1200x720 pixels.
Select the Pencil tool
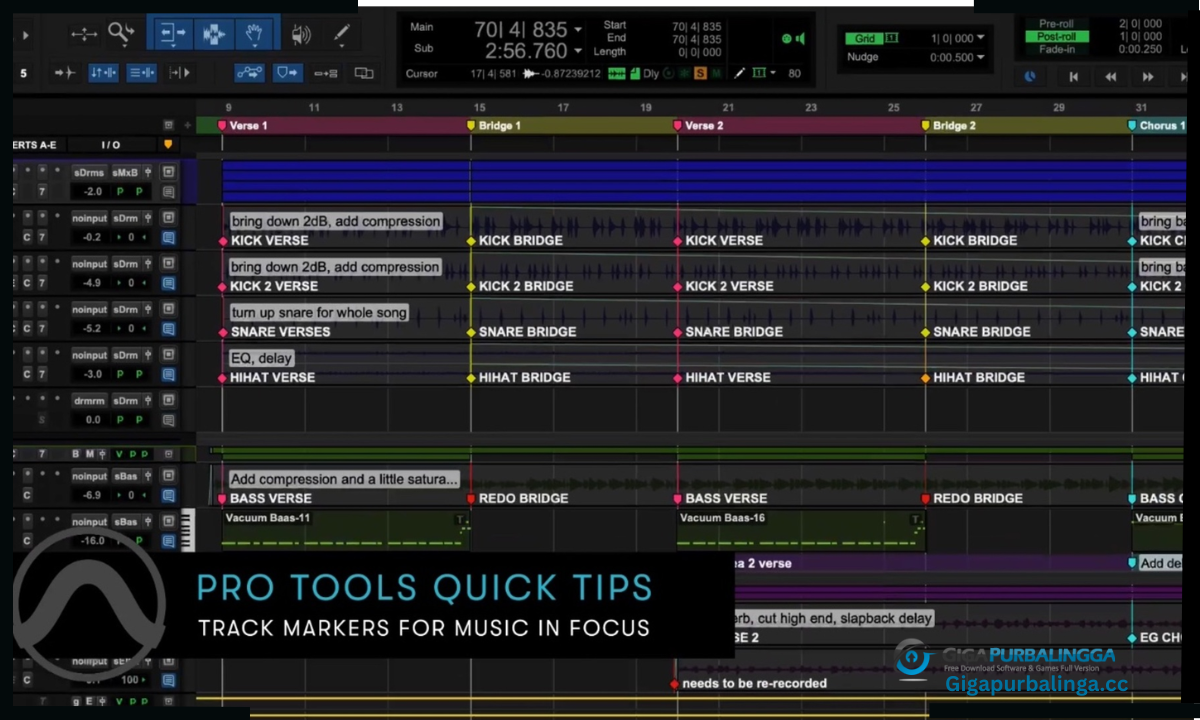tap(342, 34)
